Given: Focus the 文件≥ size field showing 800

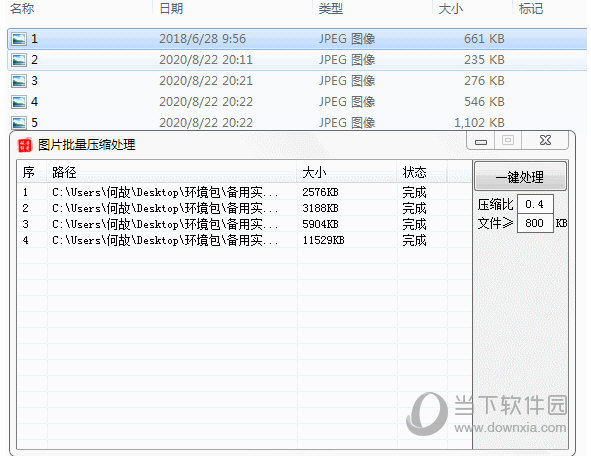Looking at the screenshot, I should coord(535,223).
